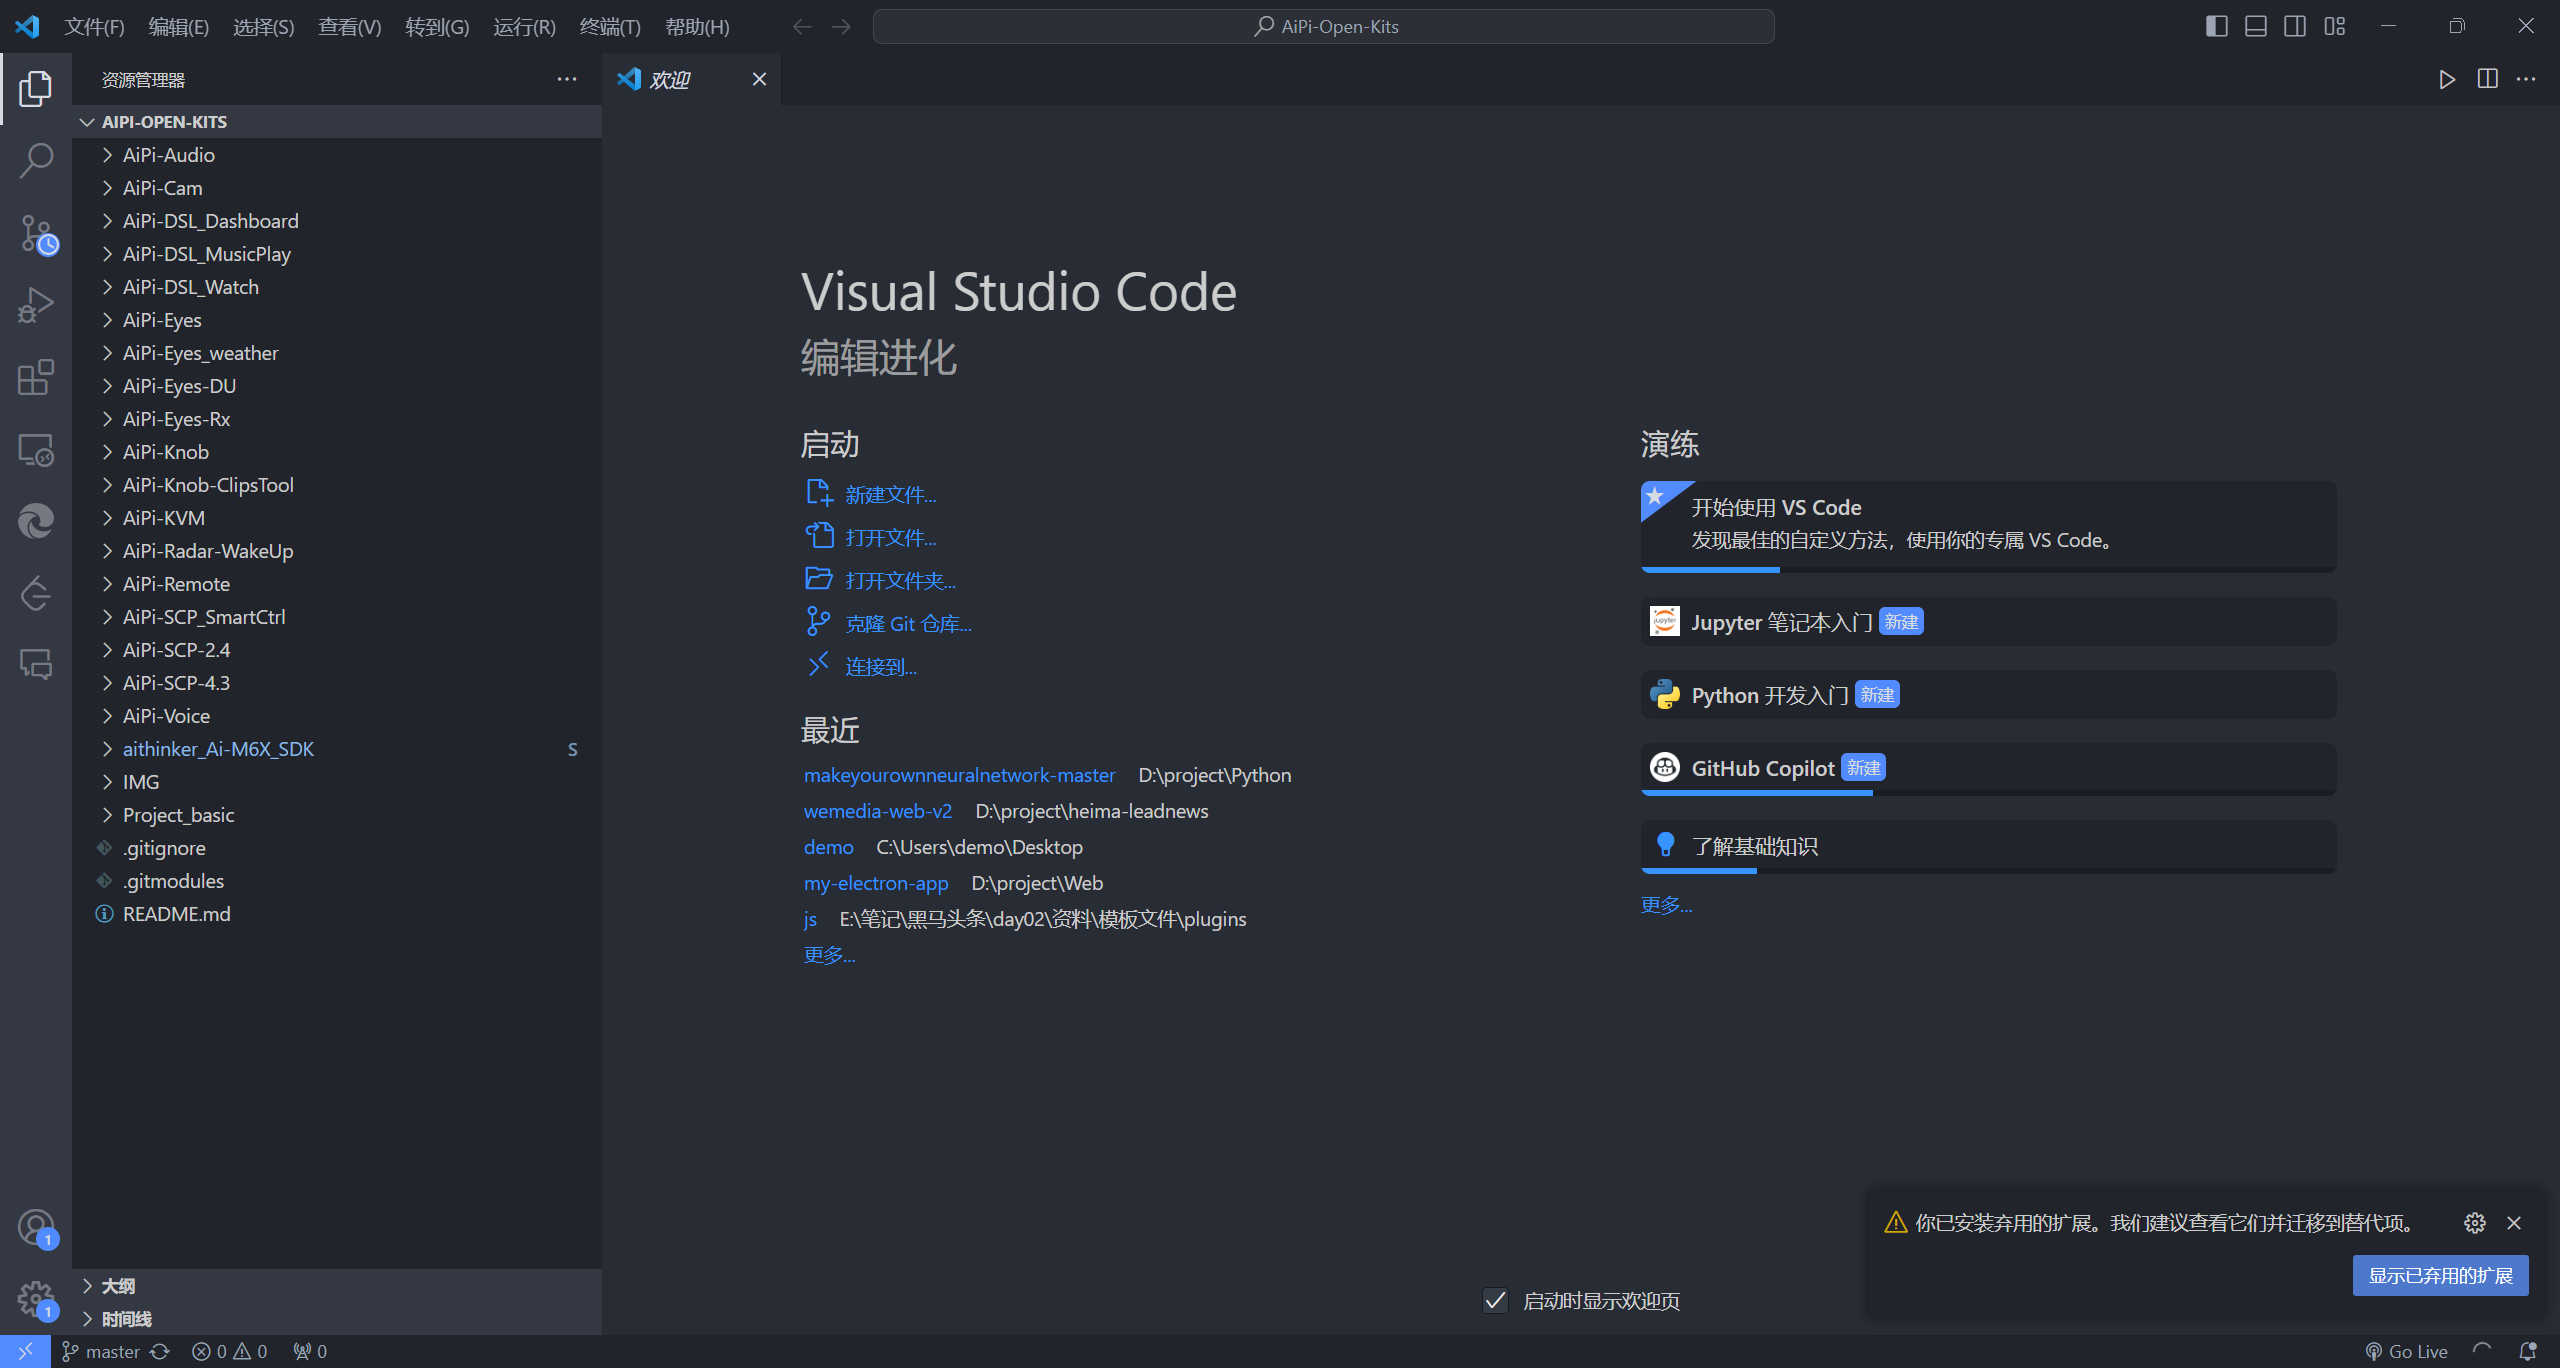
Task: Expand the Timeline section
Action: [x=338, y=1319]
